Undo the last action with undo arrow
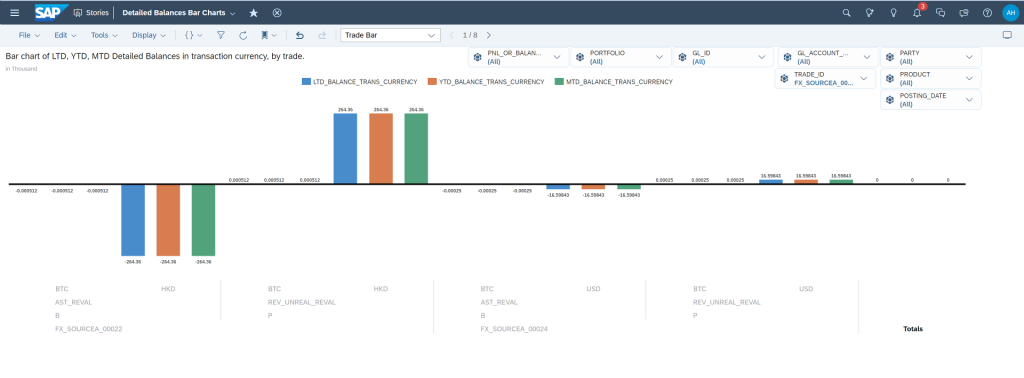 click(x=300, y=35)
